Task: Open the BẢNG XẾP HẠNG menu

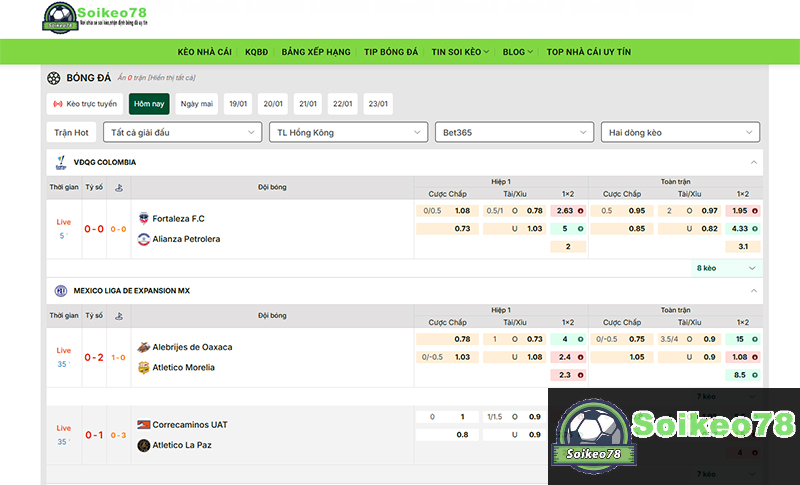Action: pyautogui.click(x=316, y=52)
